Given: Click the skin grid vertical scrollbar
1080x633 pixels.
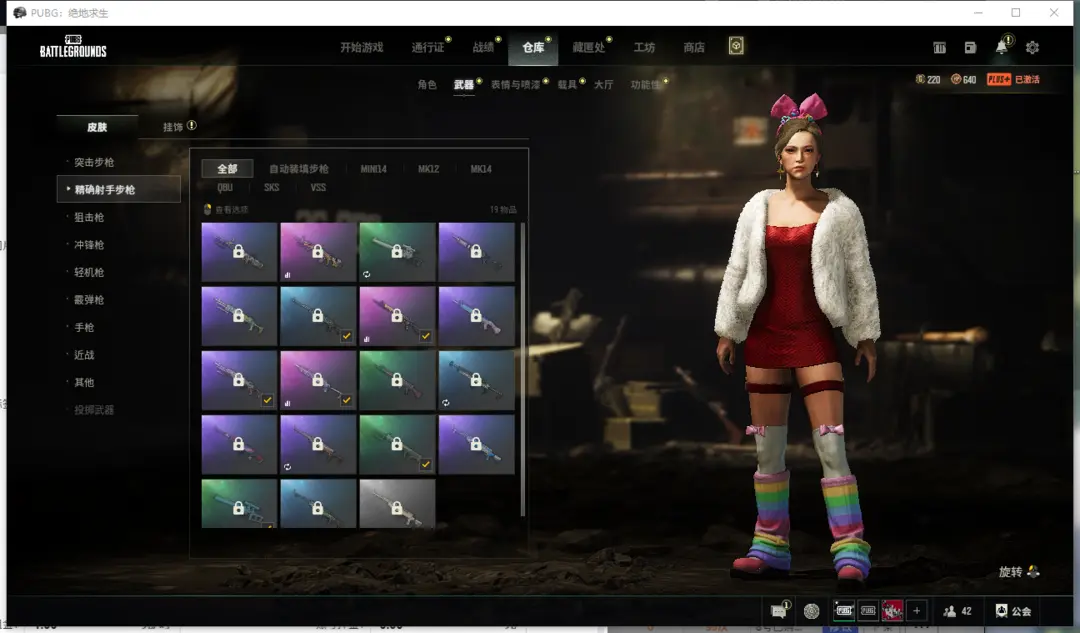Looking at the screenshot, I should point(523,369).
